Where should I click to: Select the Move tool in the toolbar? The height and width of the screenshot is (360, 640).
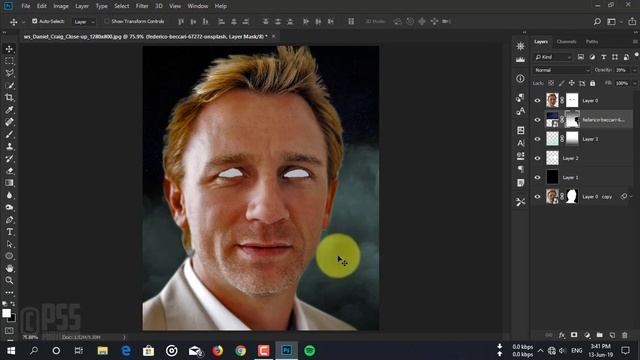(9, 49)
